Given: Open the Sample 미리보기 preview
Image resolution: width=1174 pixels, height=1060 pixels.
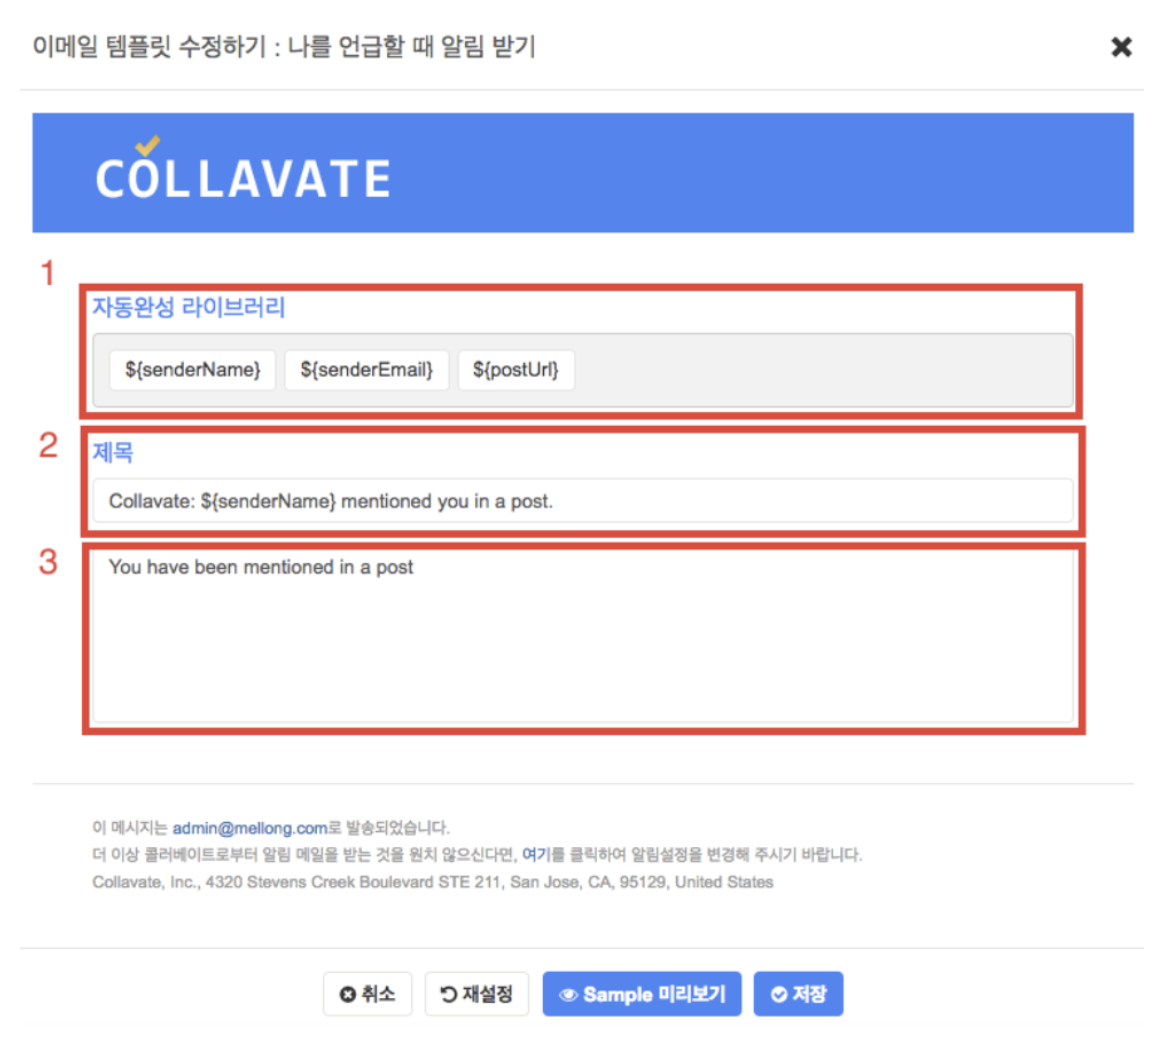Looking at the screenshot, I should pyautogui.click(x=642, y=994).
